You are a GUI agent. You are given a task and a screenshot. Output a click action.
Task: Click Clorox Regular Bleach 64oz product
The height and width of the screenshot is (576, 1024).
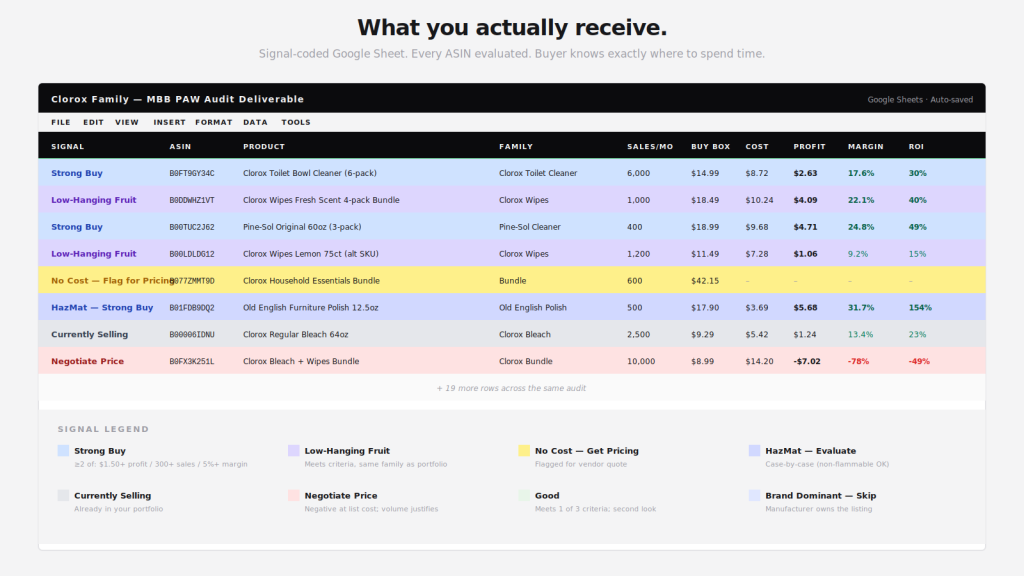click(x=296, y=334)
